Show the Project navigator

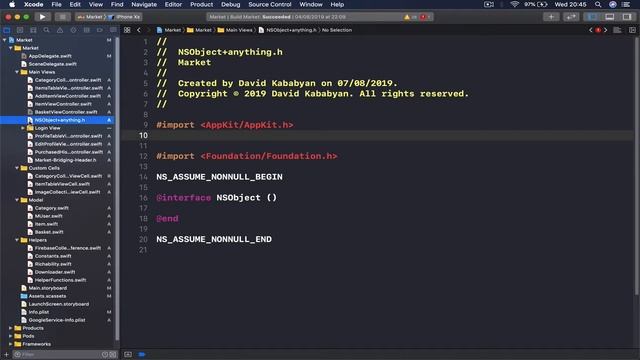7,30
